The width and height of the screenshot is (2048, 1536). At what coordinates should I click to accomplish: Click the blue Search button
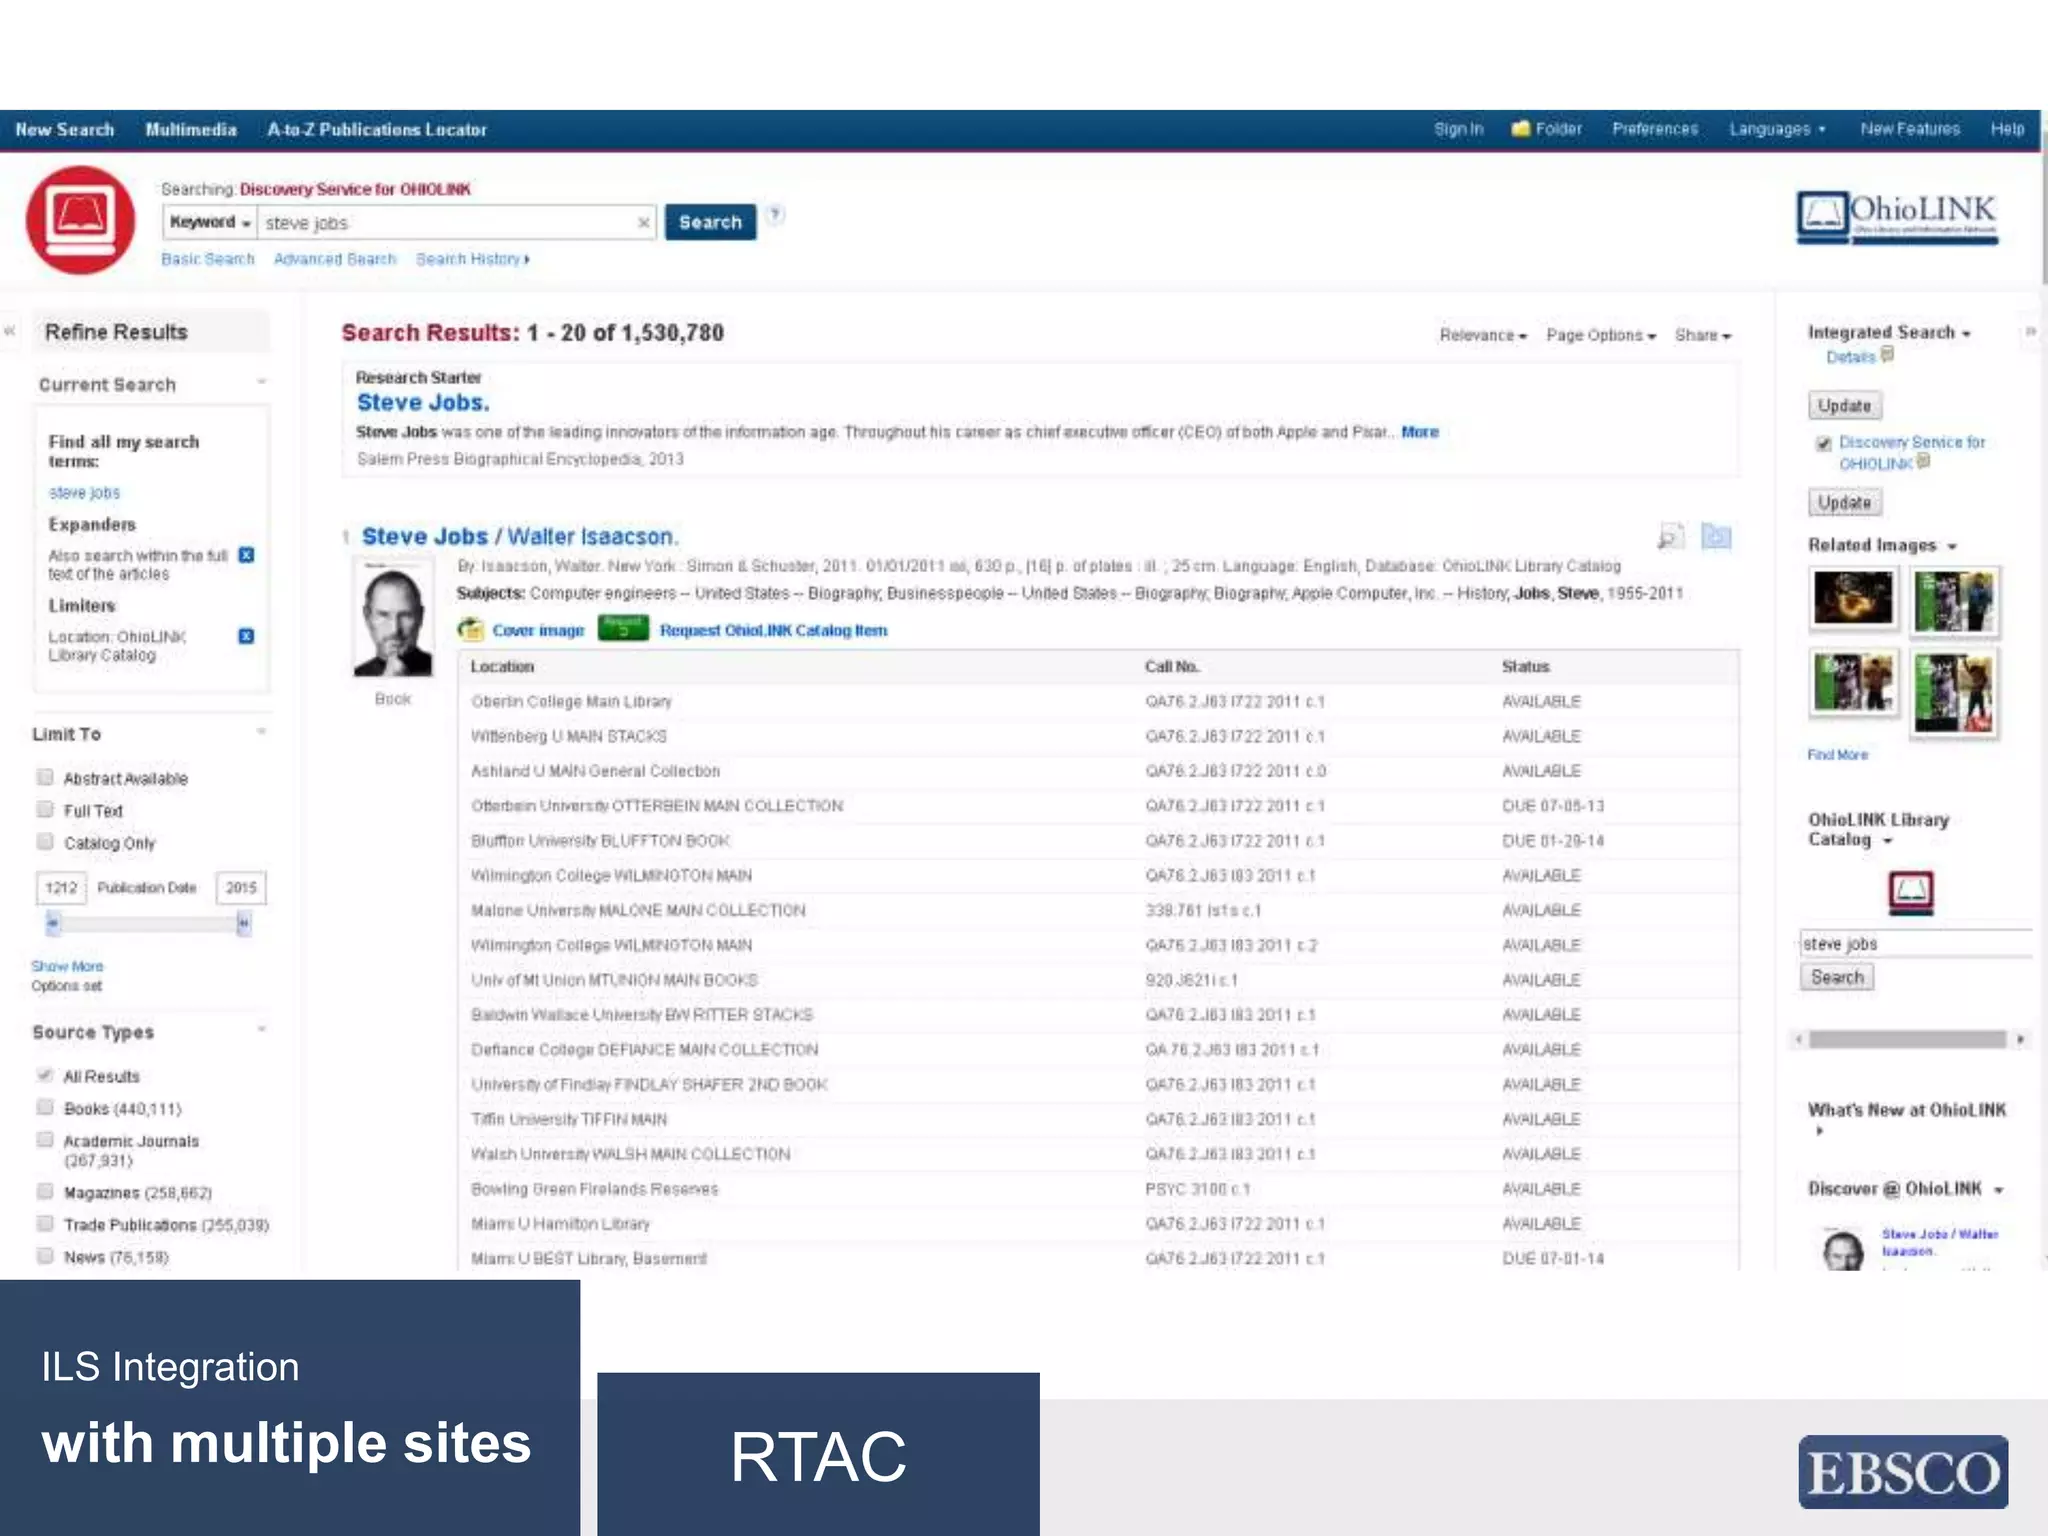(710, 222)
